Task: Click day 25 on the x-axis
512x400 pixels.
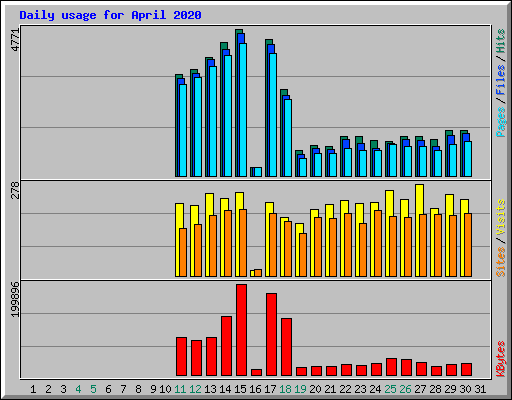Action: [x=390, y=389]
